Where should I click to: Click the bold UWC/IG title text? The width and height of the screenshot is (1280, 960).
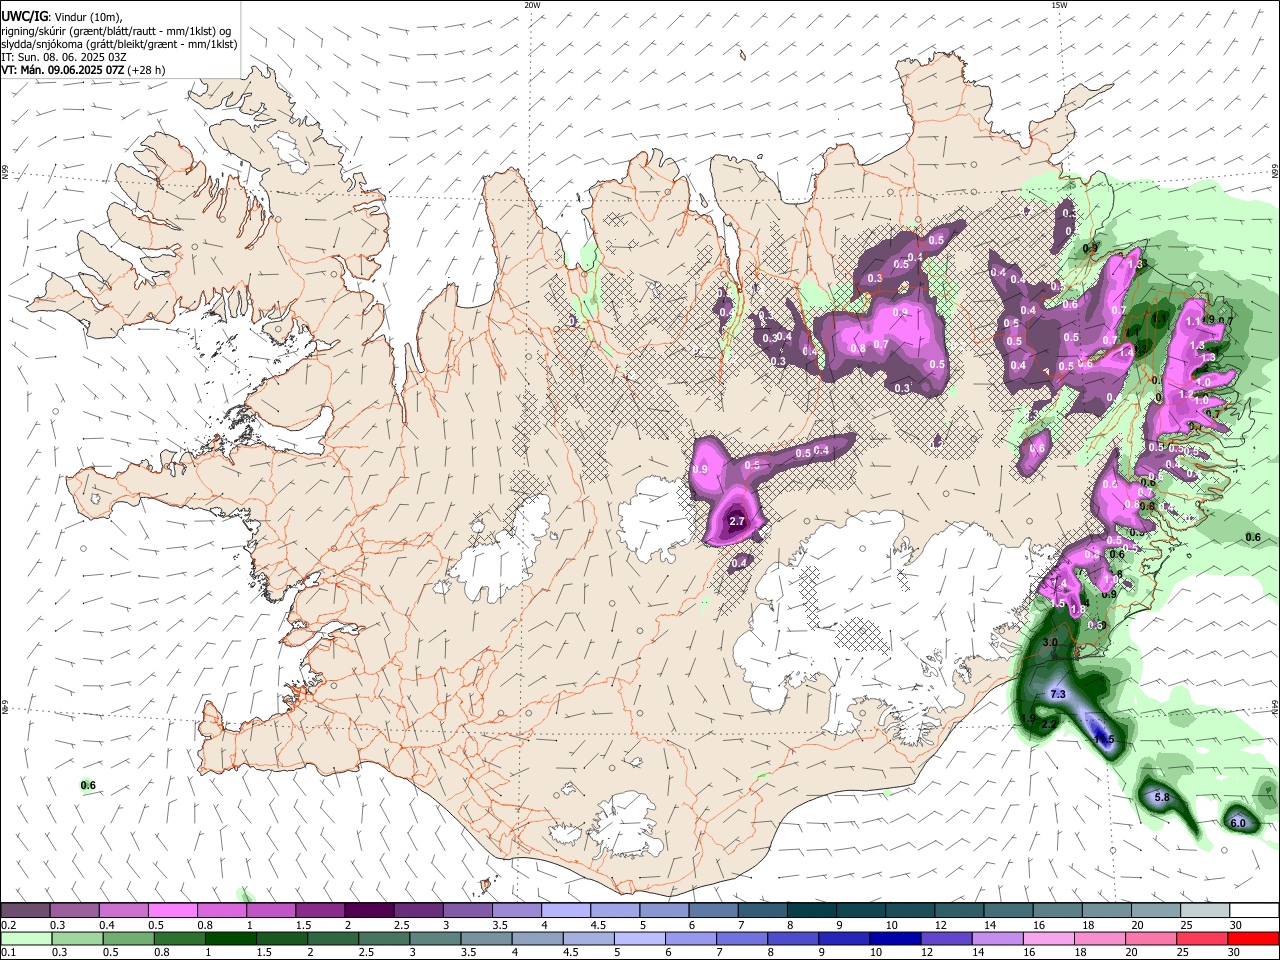click(23, 16)
